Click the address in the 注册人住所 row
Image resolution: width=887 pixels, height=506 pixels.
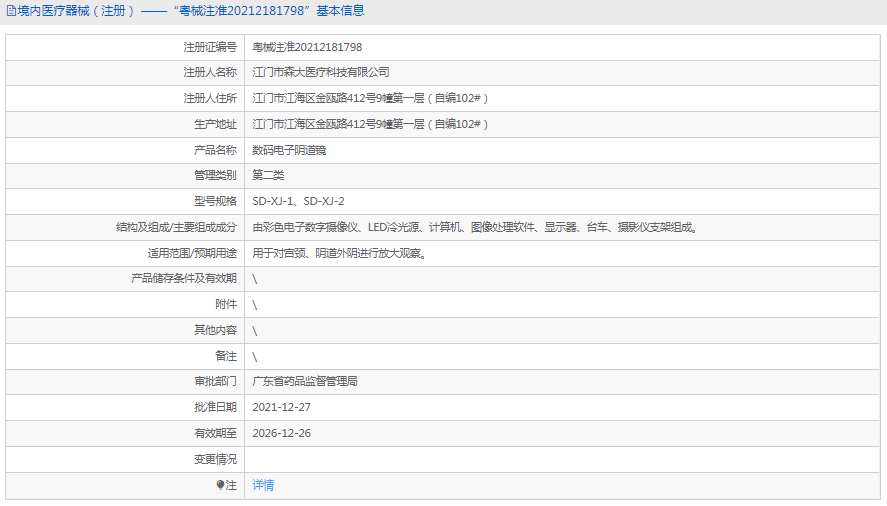tap(369, 98)
